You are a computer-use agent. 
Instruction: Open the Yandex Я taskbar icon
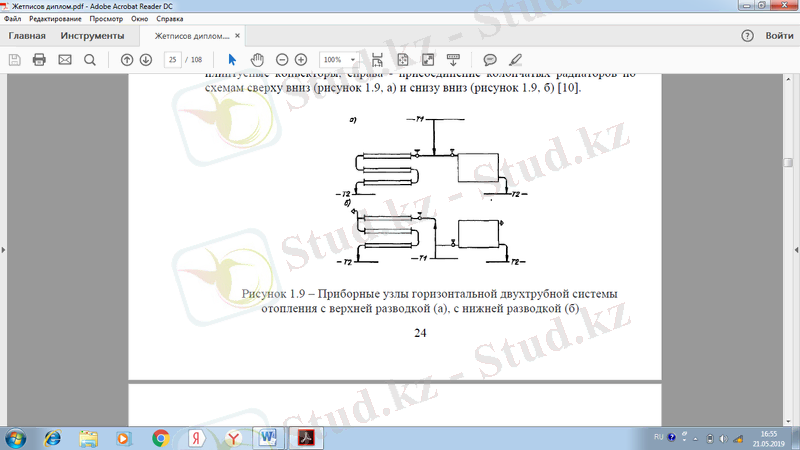click(x=196, y=438)
